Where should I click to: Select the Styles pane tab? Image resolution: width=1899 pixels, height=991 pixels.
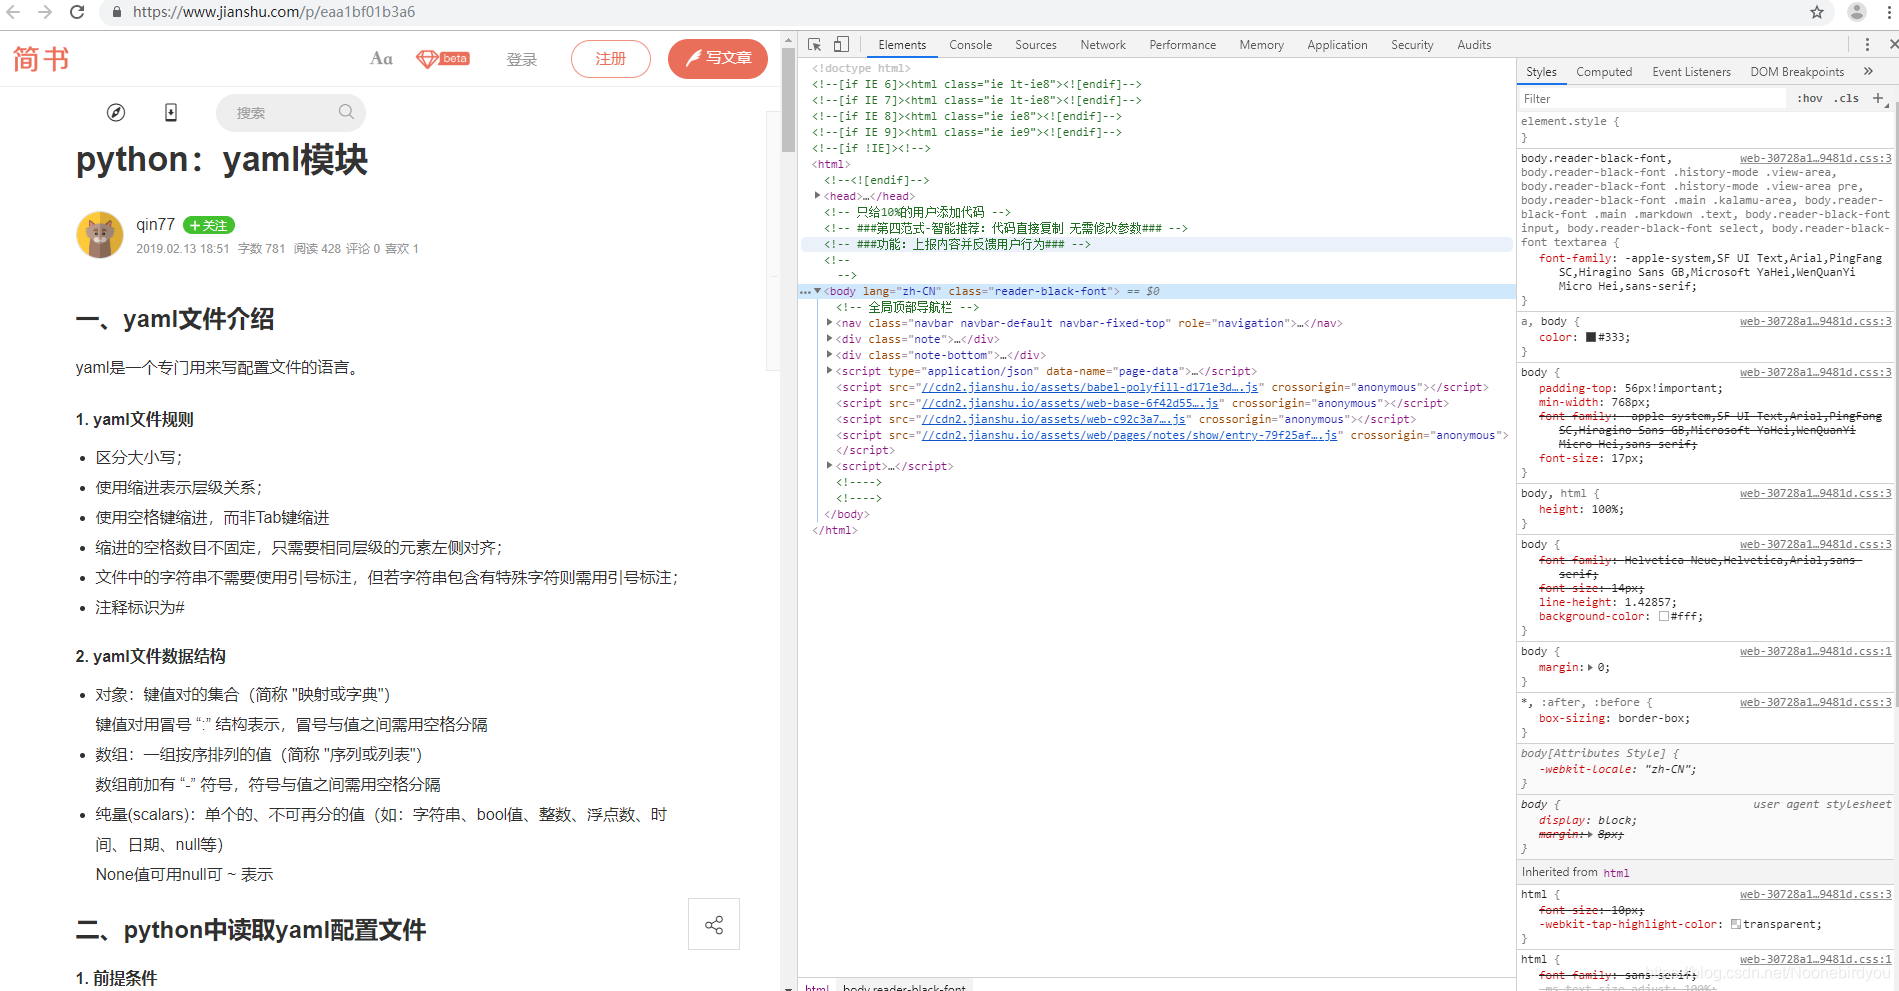1541,72
